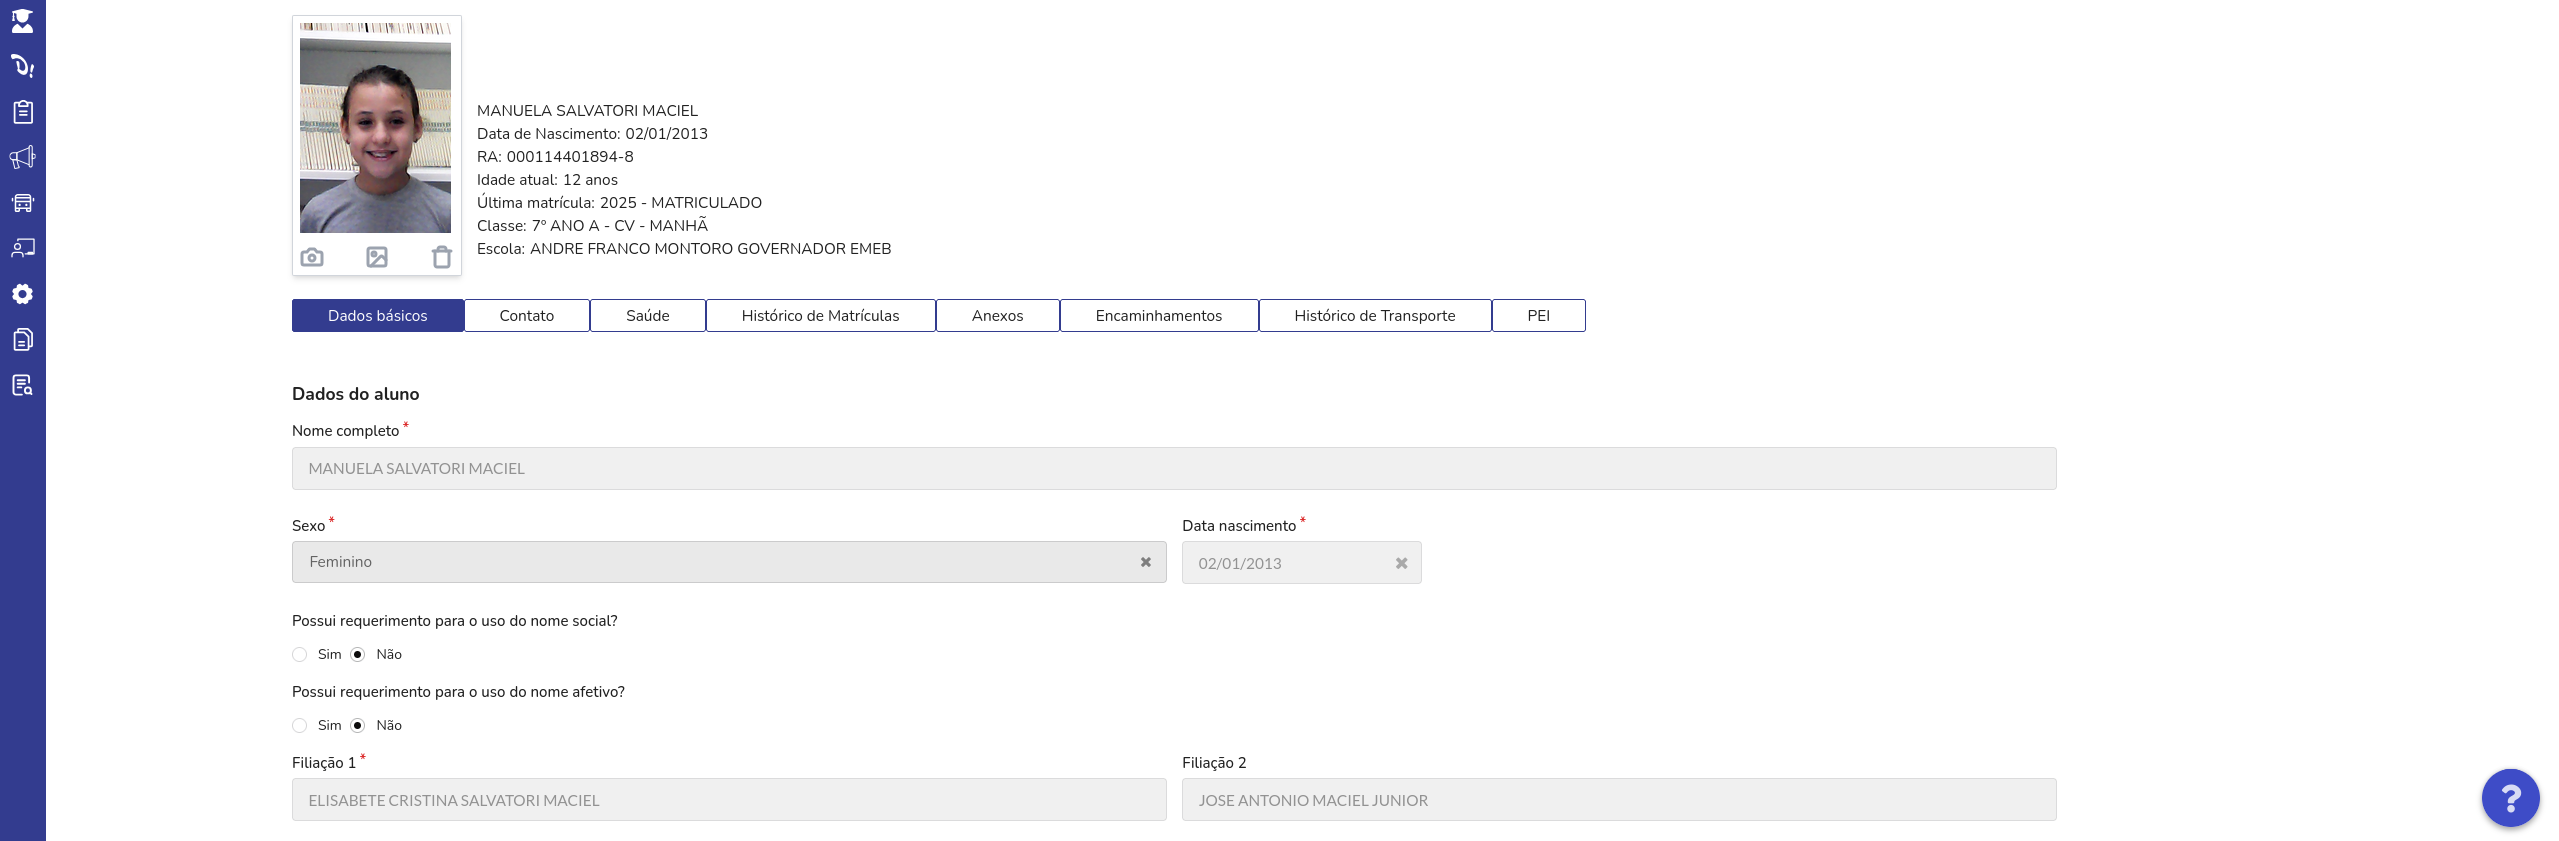The height and width of the screenshot is (841, 2559).
Task: Switch to the Histórico de Matrículas tab
Action: (x=821, y=316)
